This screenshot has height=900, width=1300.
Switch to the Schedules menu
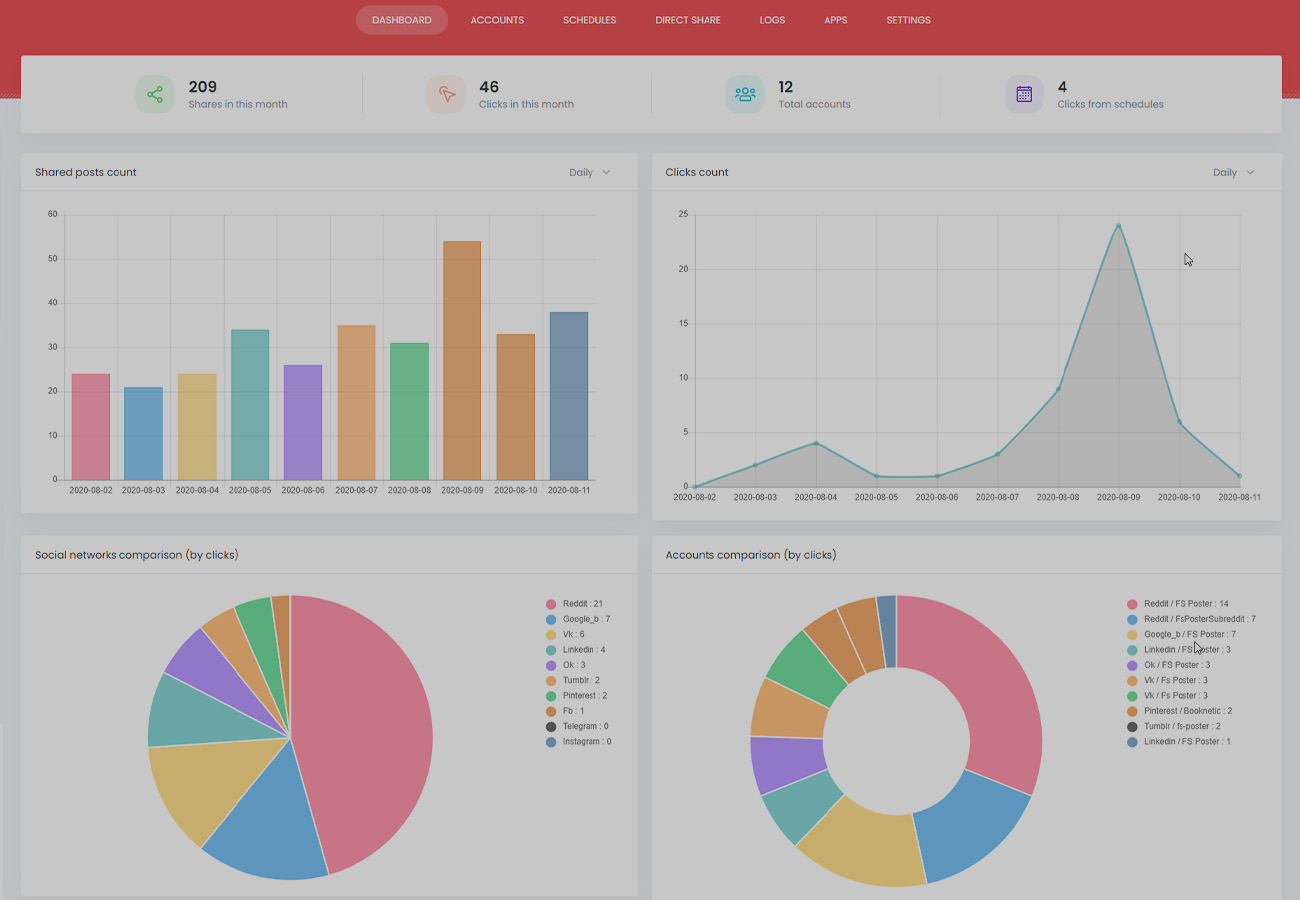(x=589, y=19)
